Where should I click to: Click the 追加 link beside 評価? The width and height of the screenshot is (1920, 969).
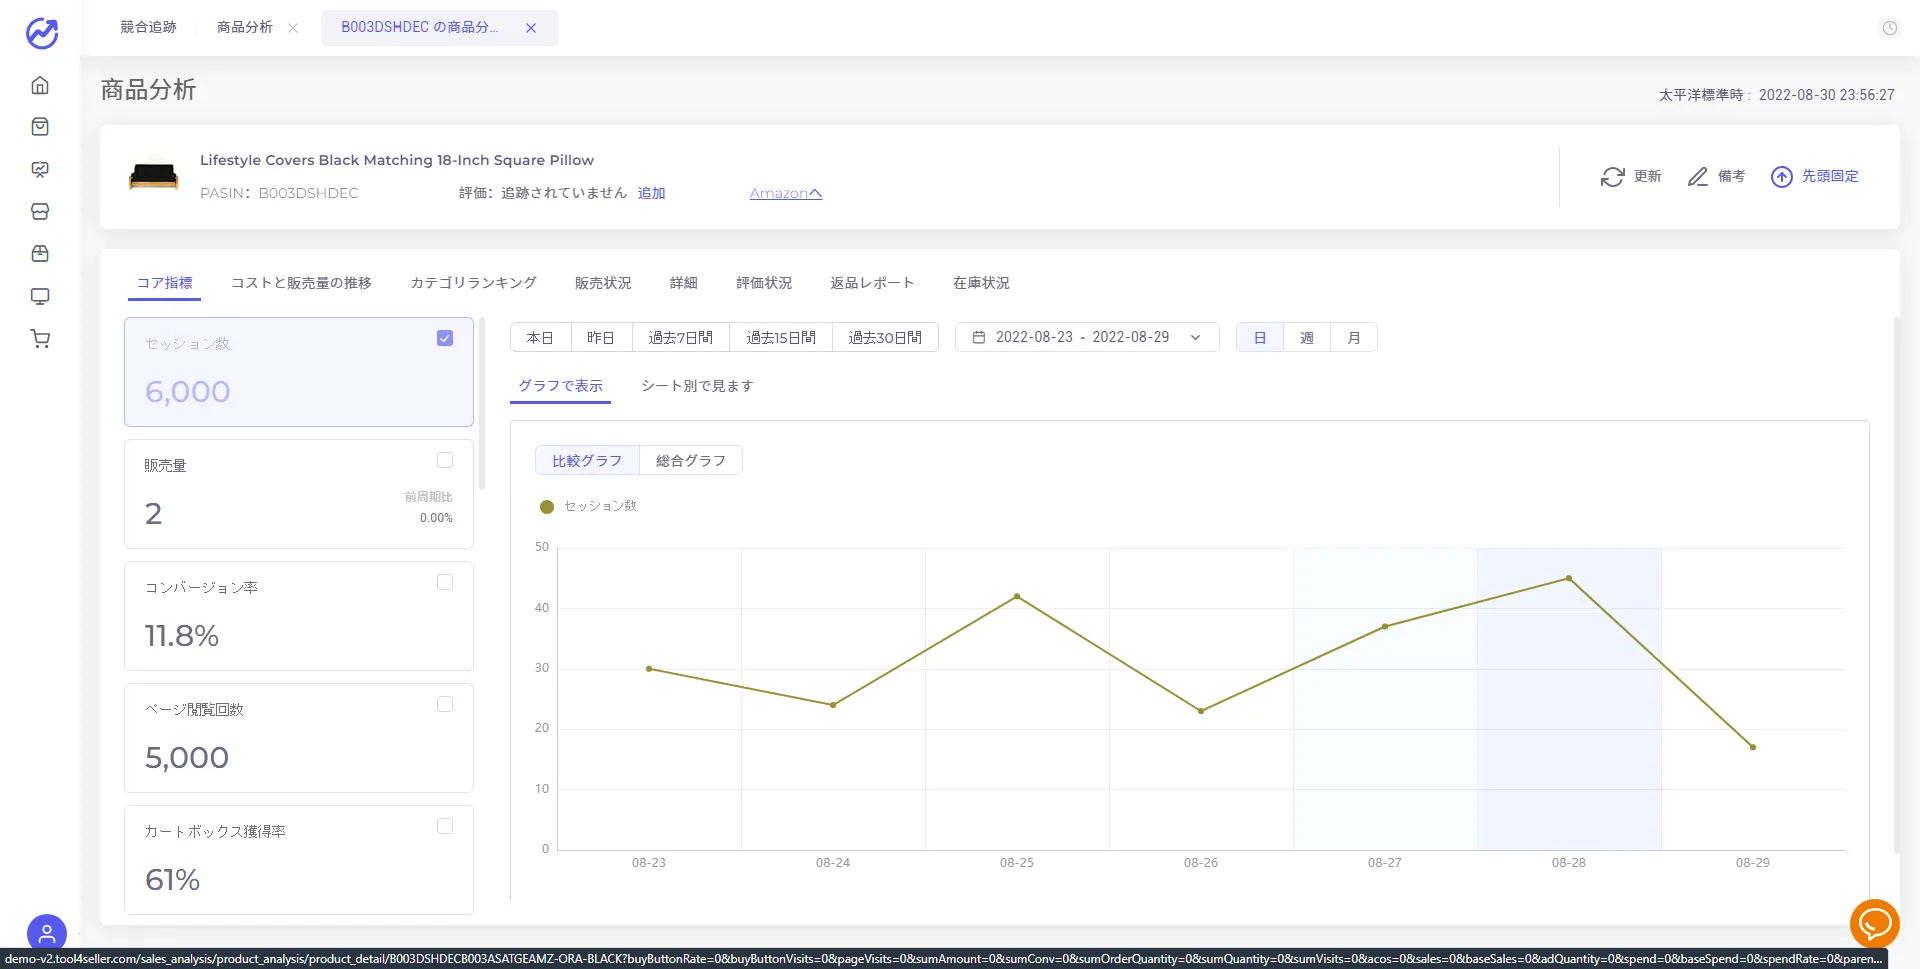652,193
